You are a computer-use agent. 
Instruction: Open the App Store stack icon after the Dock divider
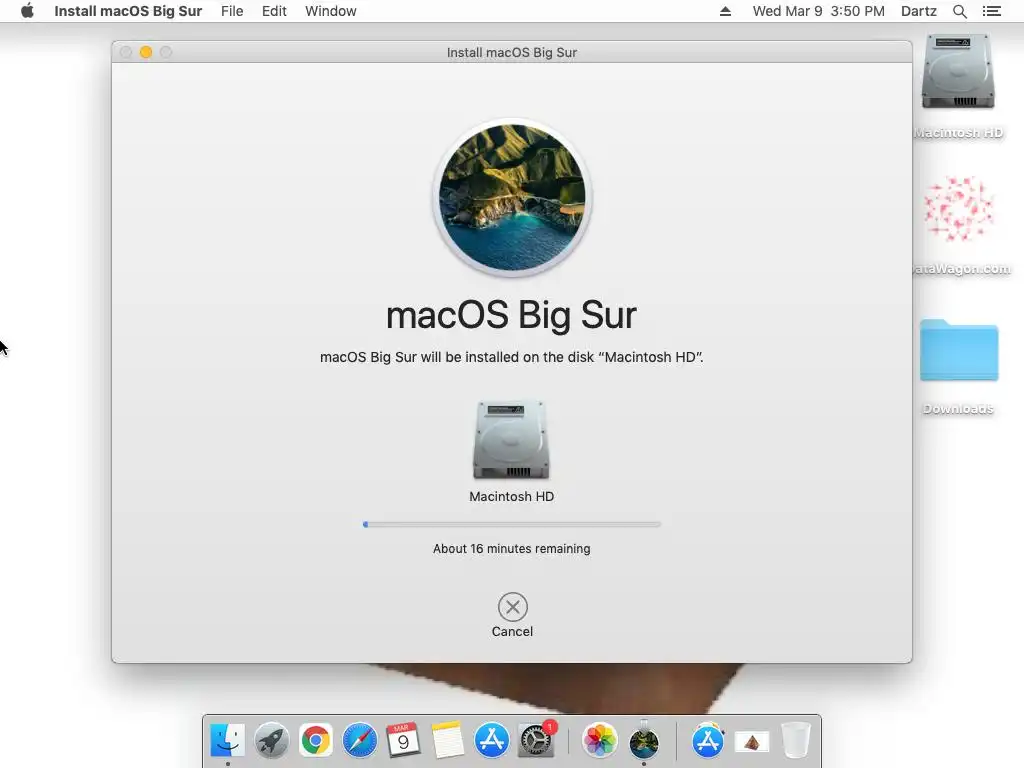click(x=708, y=741)
